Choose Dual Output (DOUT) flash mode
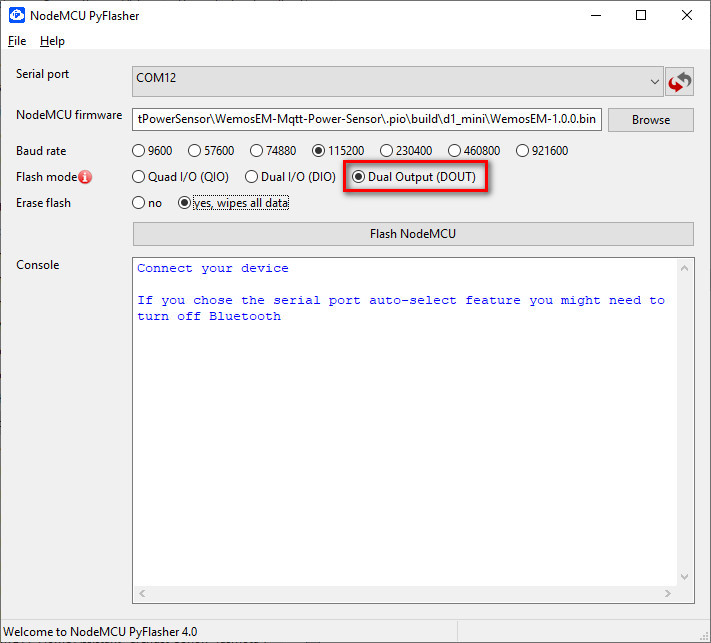Viewport: 711px width, 643px height. [414, 177]
